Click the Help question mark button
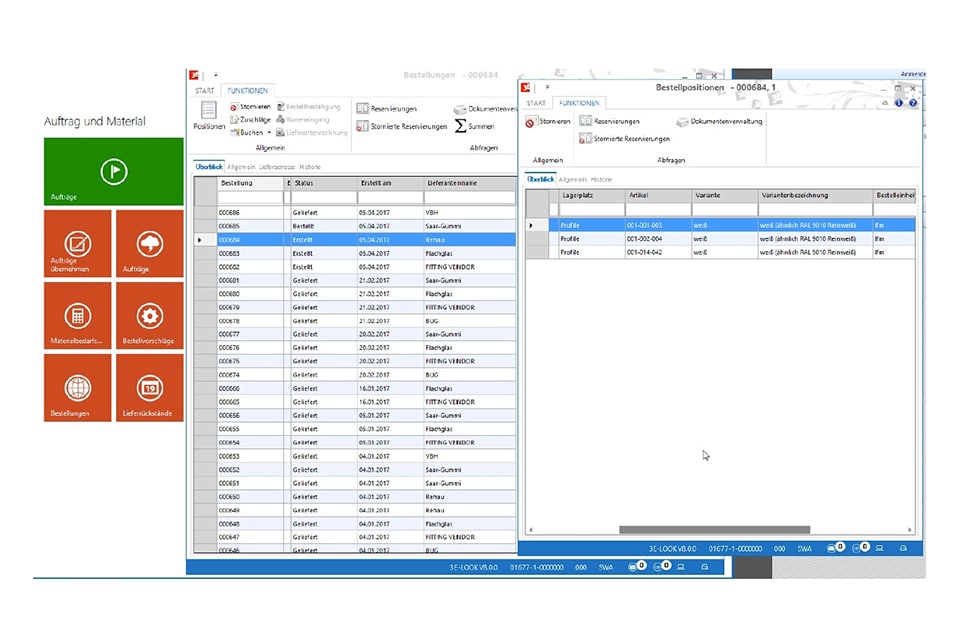The height and width of the screenshot is (640, 960). pos(912,102)
